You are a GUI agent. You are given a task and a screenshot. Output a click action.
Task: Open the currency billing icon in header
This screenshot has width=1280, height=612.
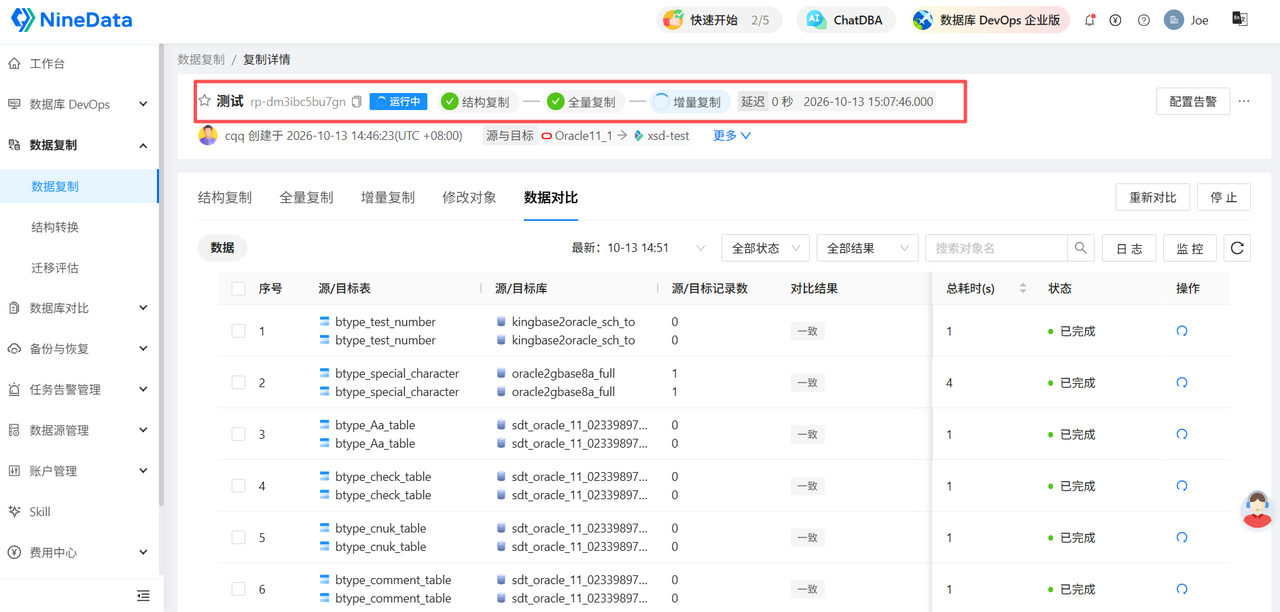click(1116, 20)
